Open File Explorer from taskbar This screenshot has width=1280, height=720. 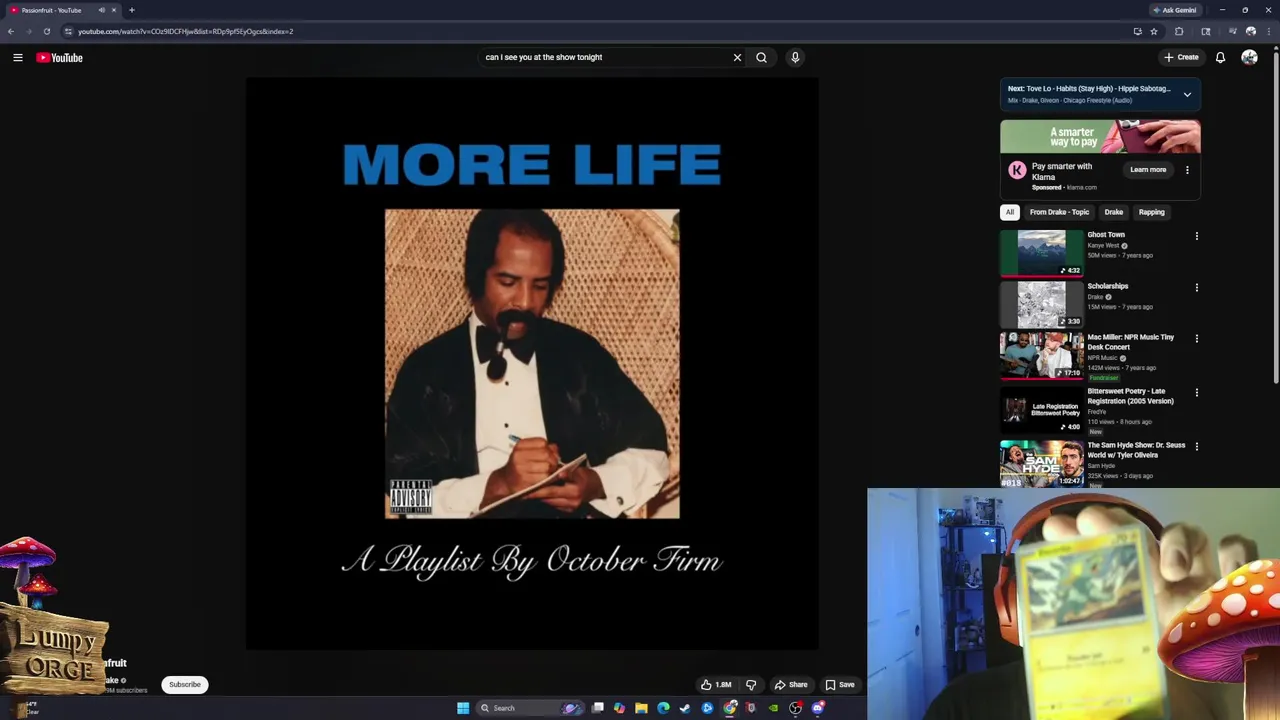[641, 708]
